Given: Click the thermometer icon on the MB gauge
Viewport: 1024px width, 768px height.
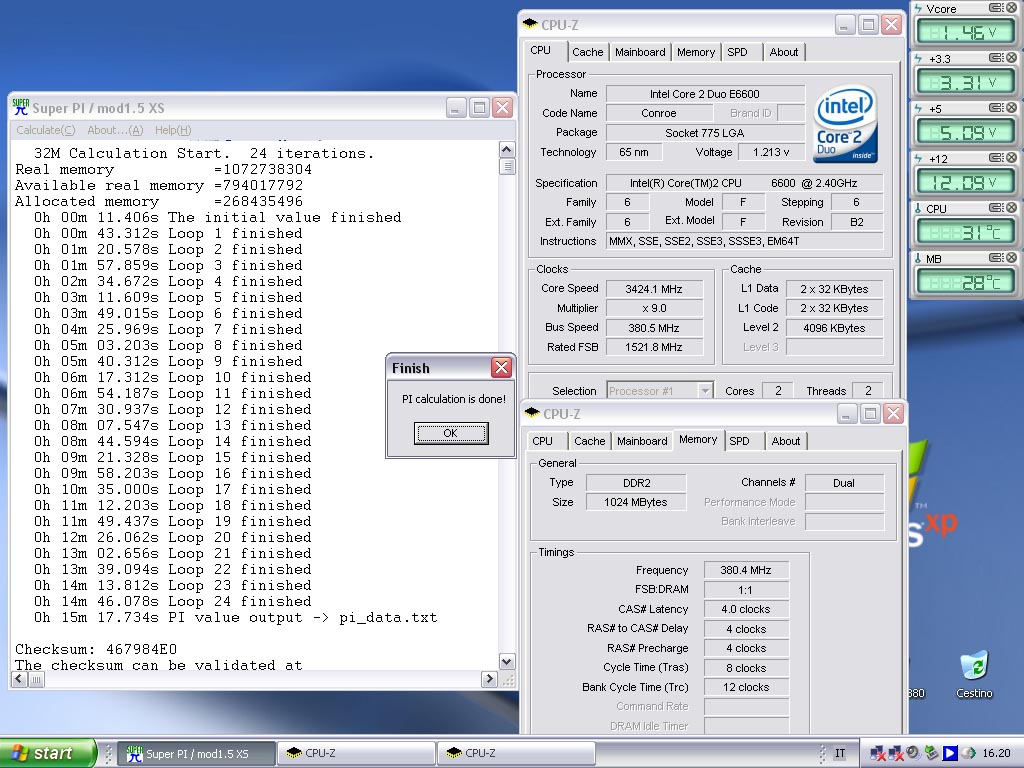Looking at the screenshot, I should (x=918, y=259).
